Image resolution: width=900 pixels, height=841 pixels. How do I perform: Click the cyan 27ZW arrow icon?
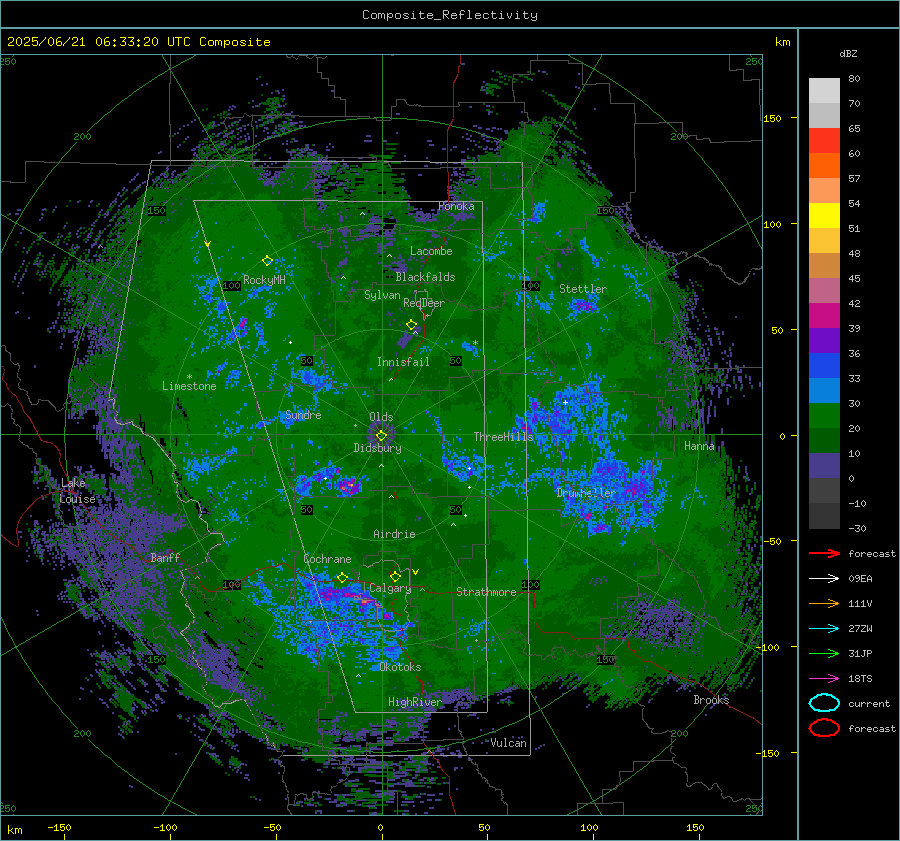pyautogui.click(x=824, y=629)
